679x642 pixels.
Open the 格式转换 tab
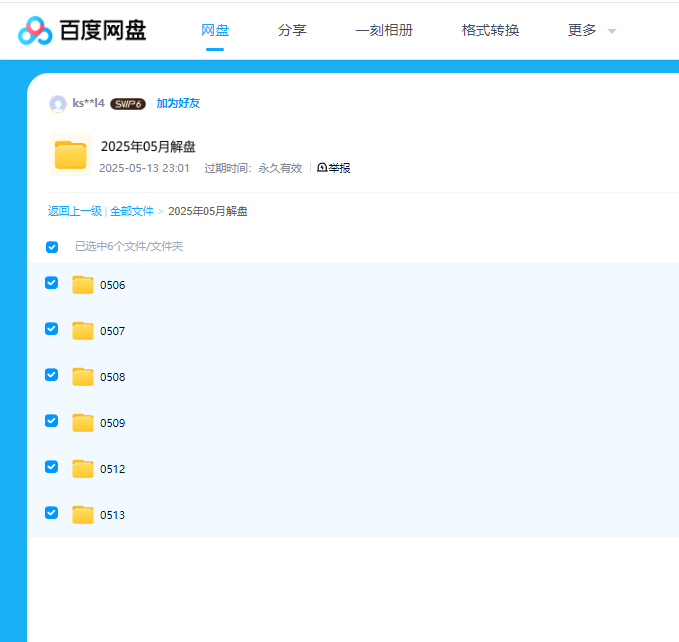click(x=490, y=31)
